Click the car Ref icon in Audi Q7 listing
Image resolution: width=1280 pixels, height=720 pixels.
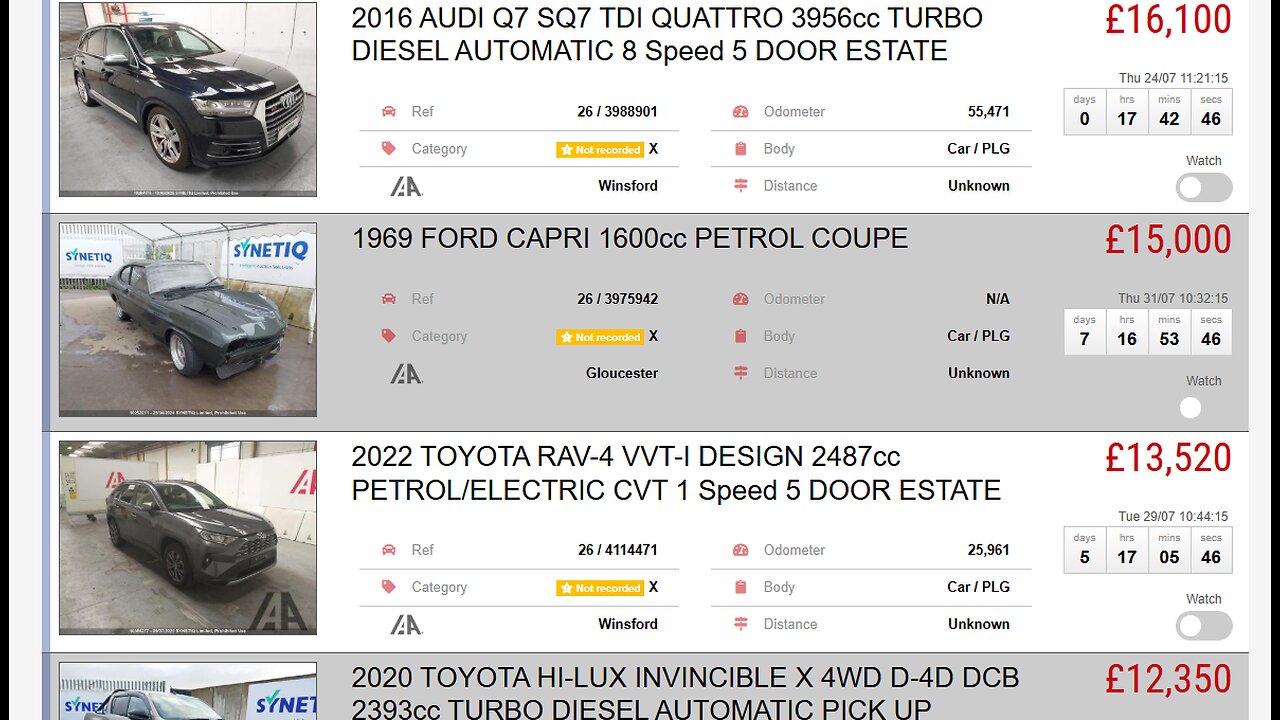(389, 112)
